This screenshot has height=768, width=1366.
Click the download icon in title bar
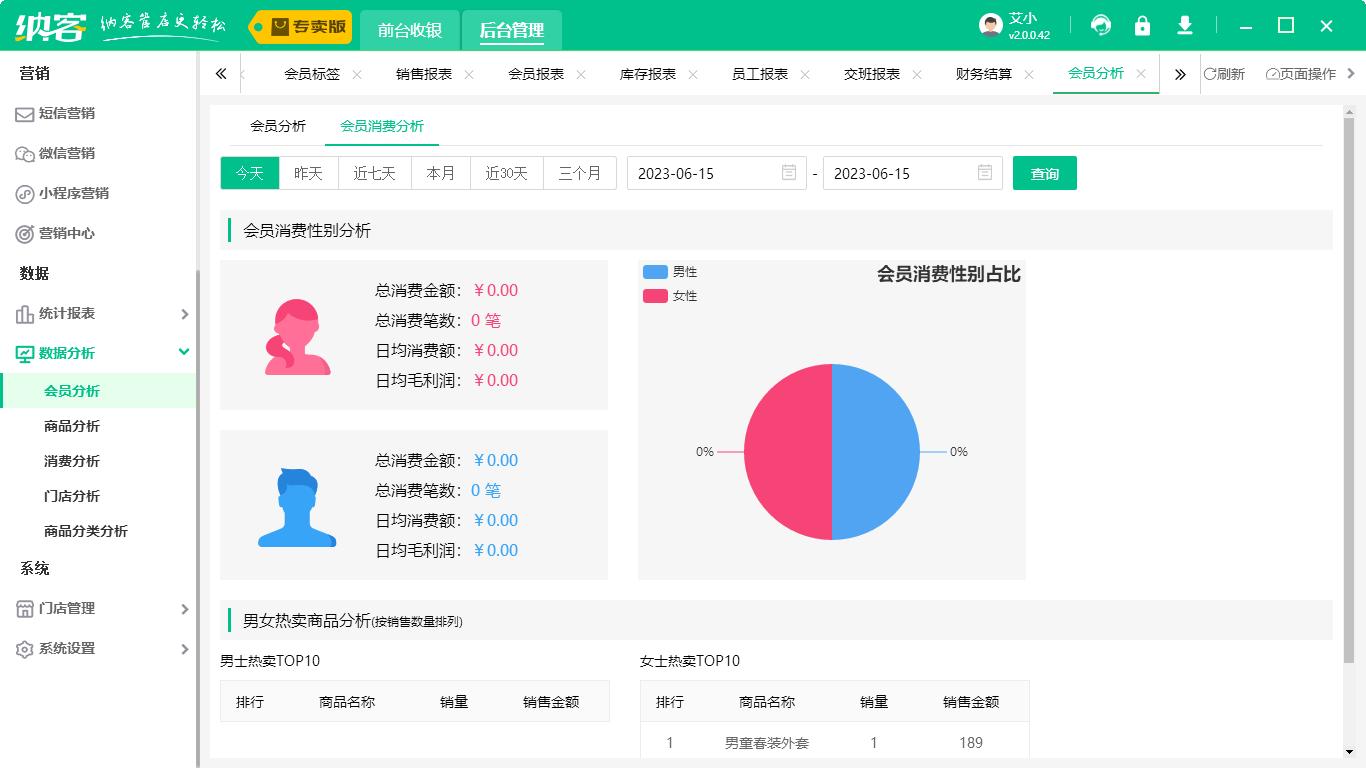tap(1184, 25)
